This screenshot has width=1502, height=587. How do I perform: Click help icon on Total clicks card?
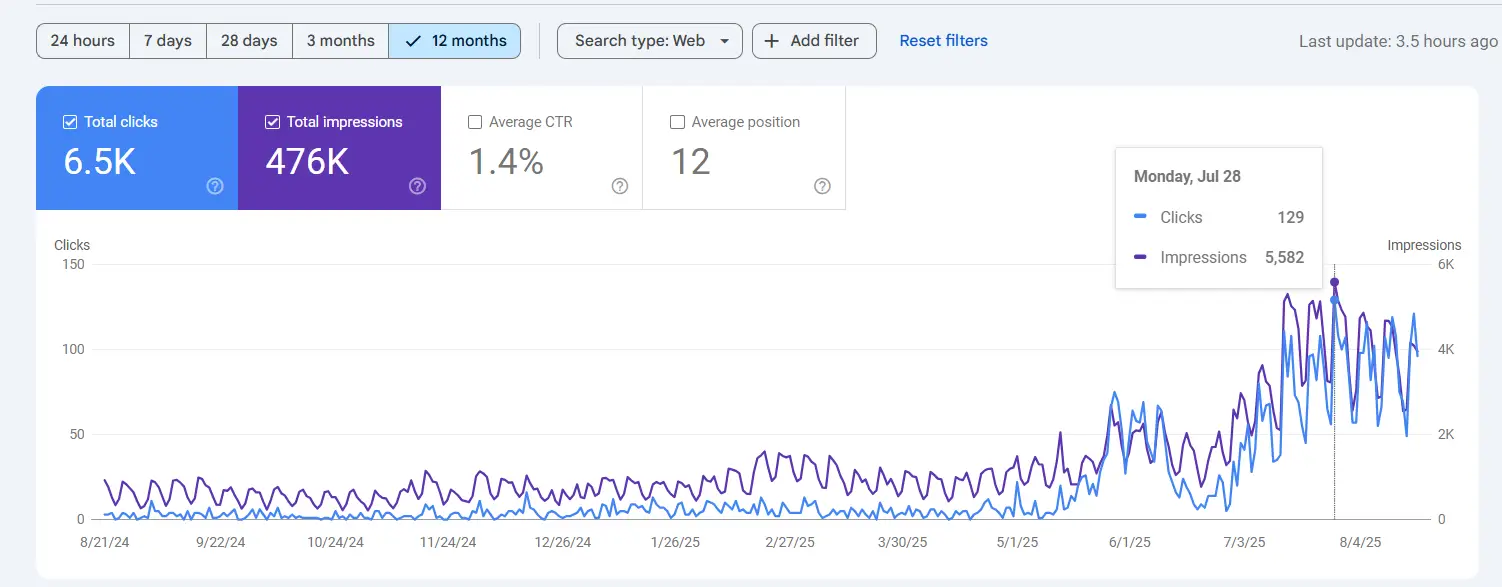pos(215,186)
